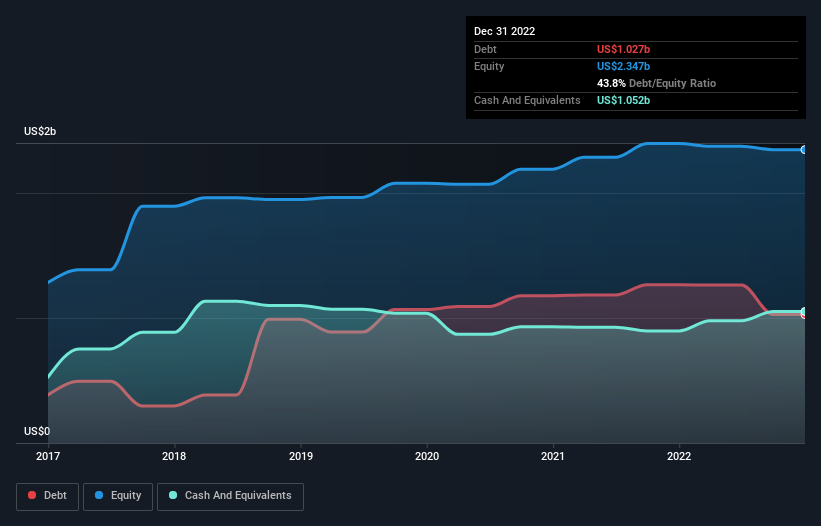821x526 pixels.
Task: Click the Debt label in tooltip
Action: point(485,49)
